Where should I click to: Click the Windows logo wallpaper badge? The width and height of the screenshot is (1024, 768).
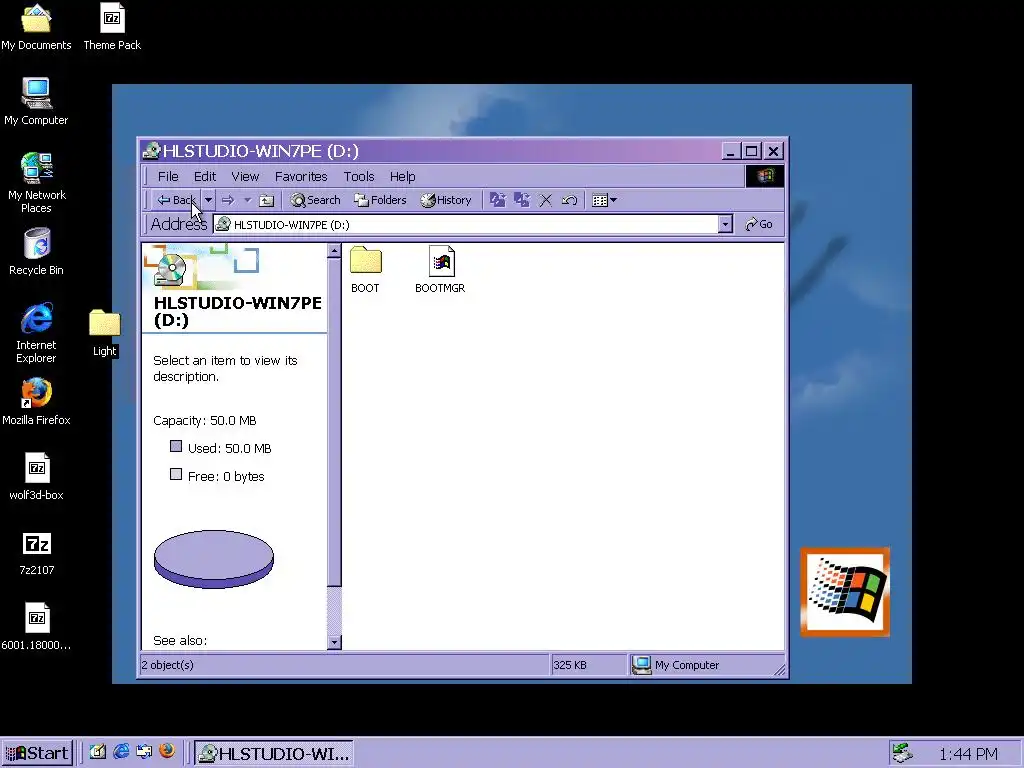pos(845,592)
